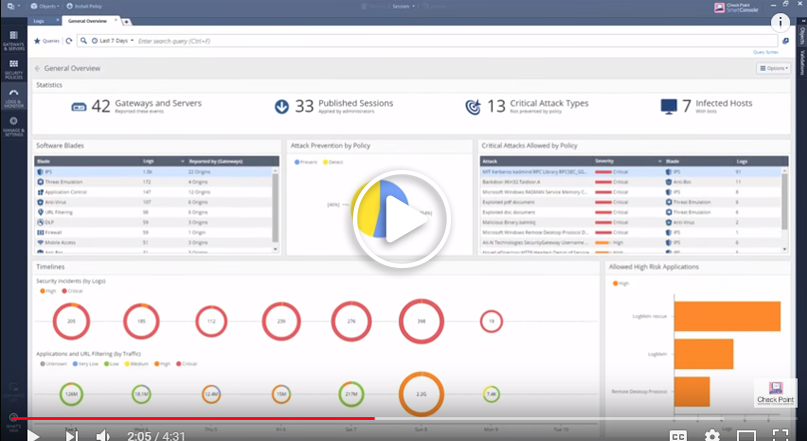Open the Objects side panel tab

tap(802, 36)
